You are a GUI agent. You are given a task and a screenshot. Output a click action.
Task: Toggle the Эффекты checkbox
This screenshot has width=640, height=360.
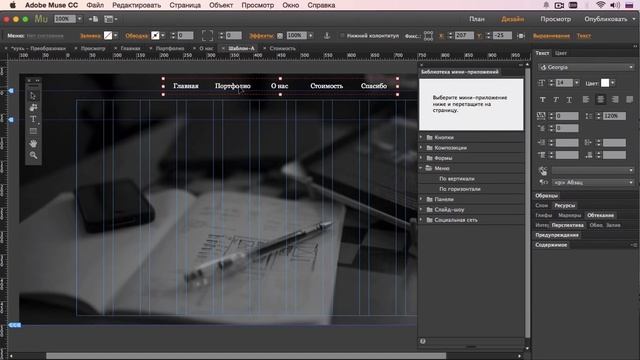point(280,36)
